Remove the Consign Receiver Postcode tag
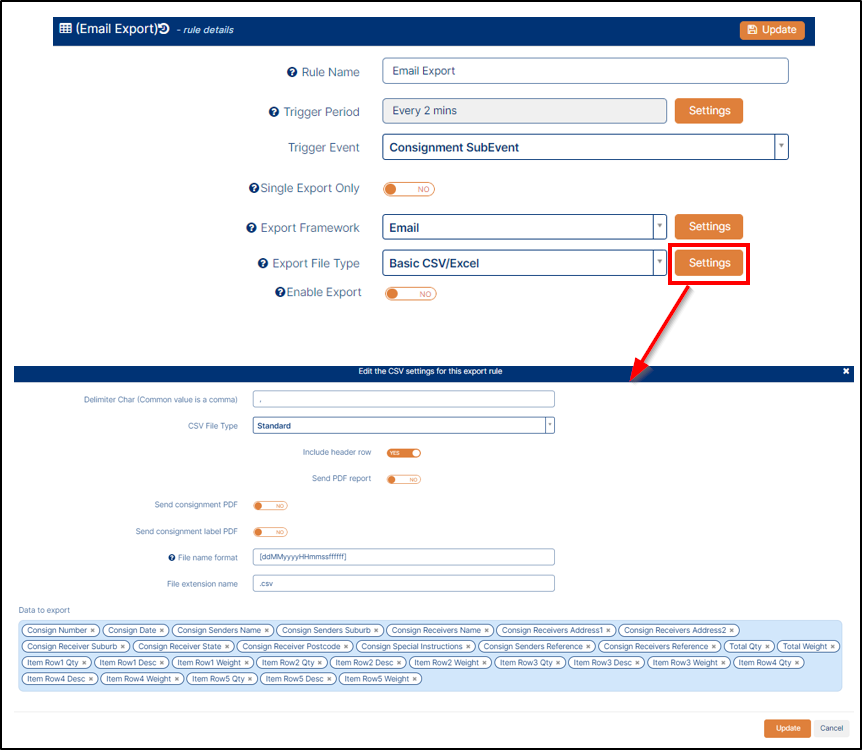This screenshot has width=862, height=750. click(346, 647)
